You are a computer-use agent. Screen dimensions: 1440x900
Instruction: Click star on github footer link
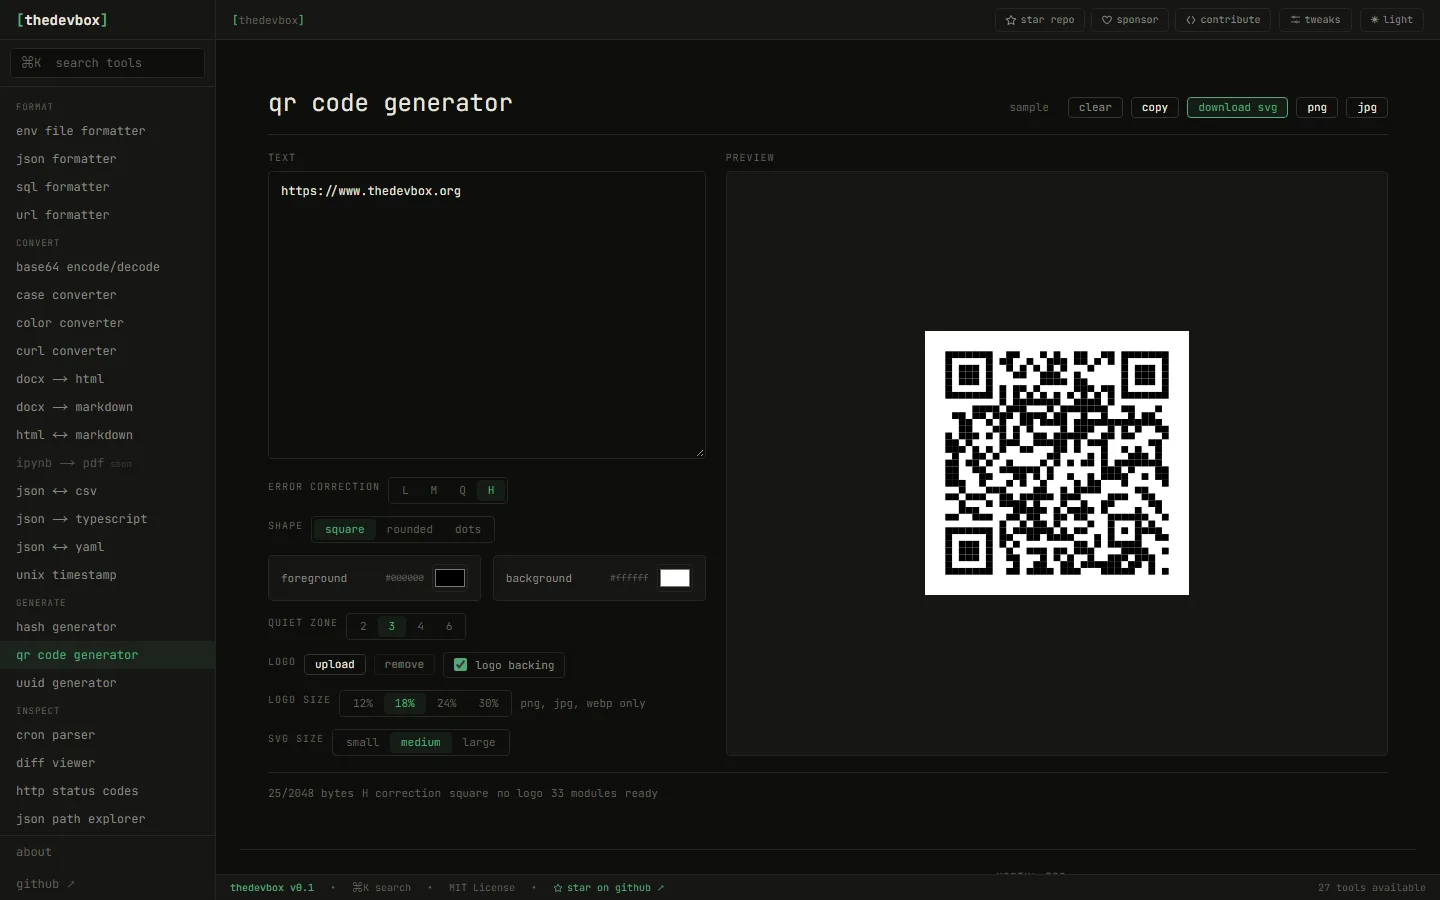[609, 888]
